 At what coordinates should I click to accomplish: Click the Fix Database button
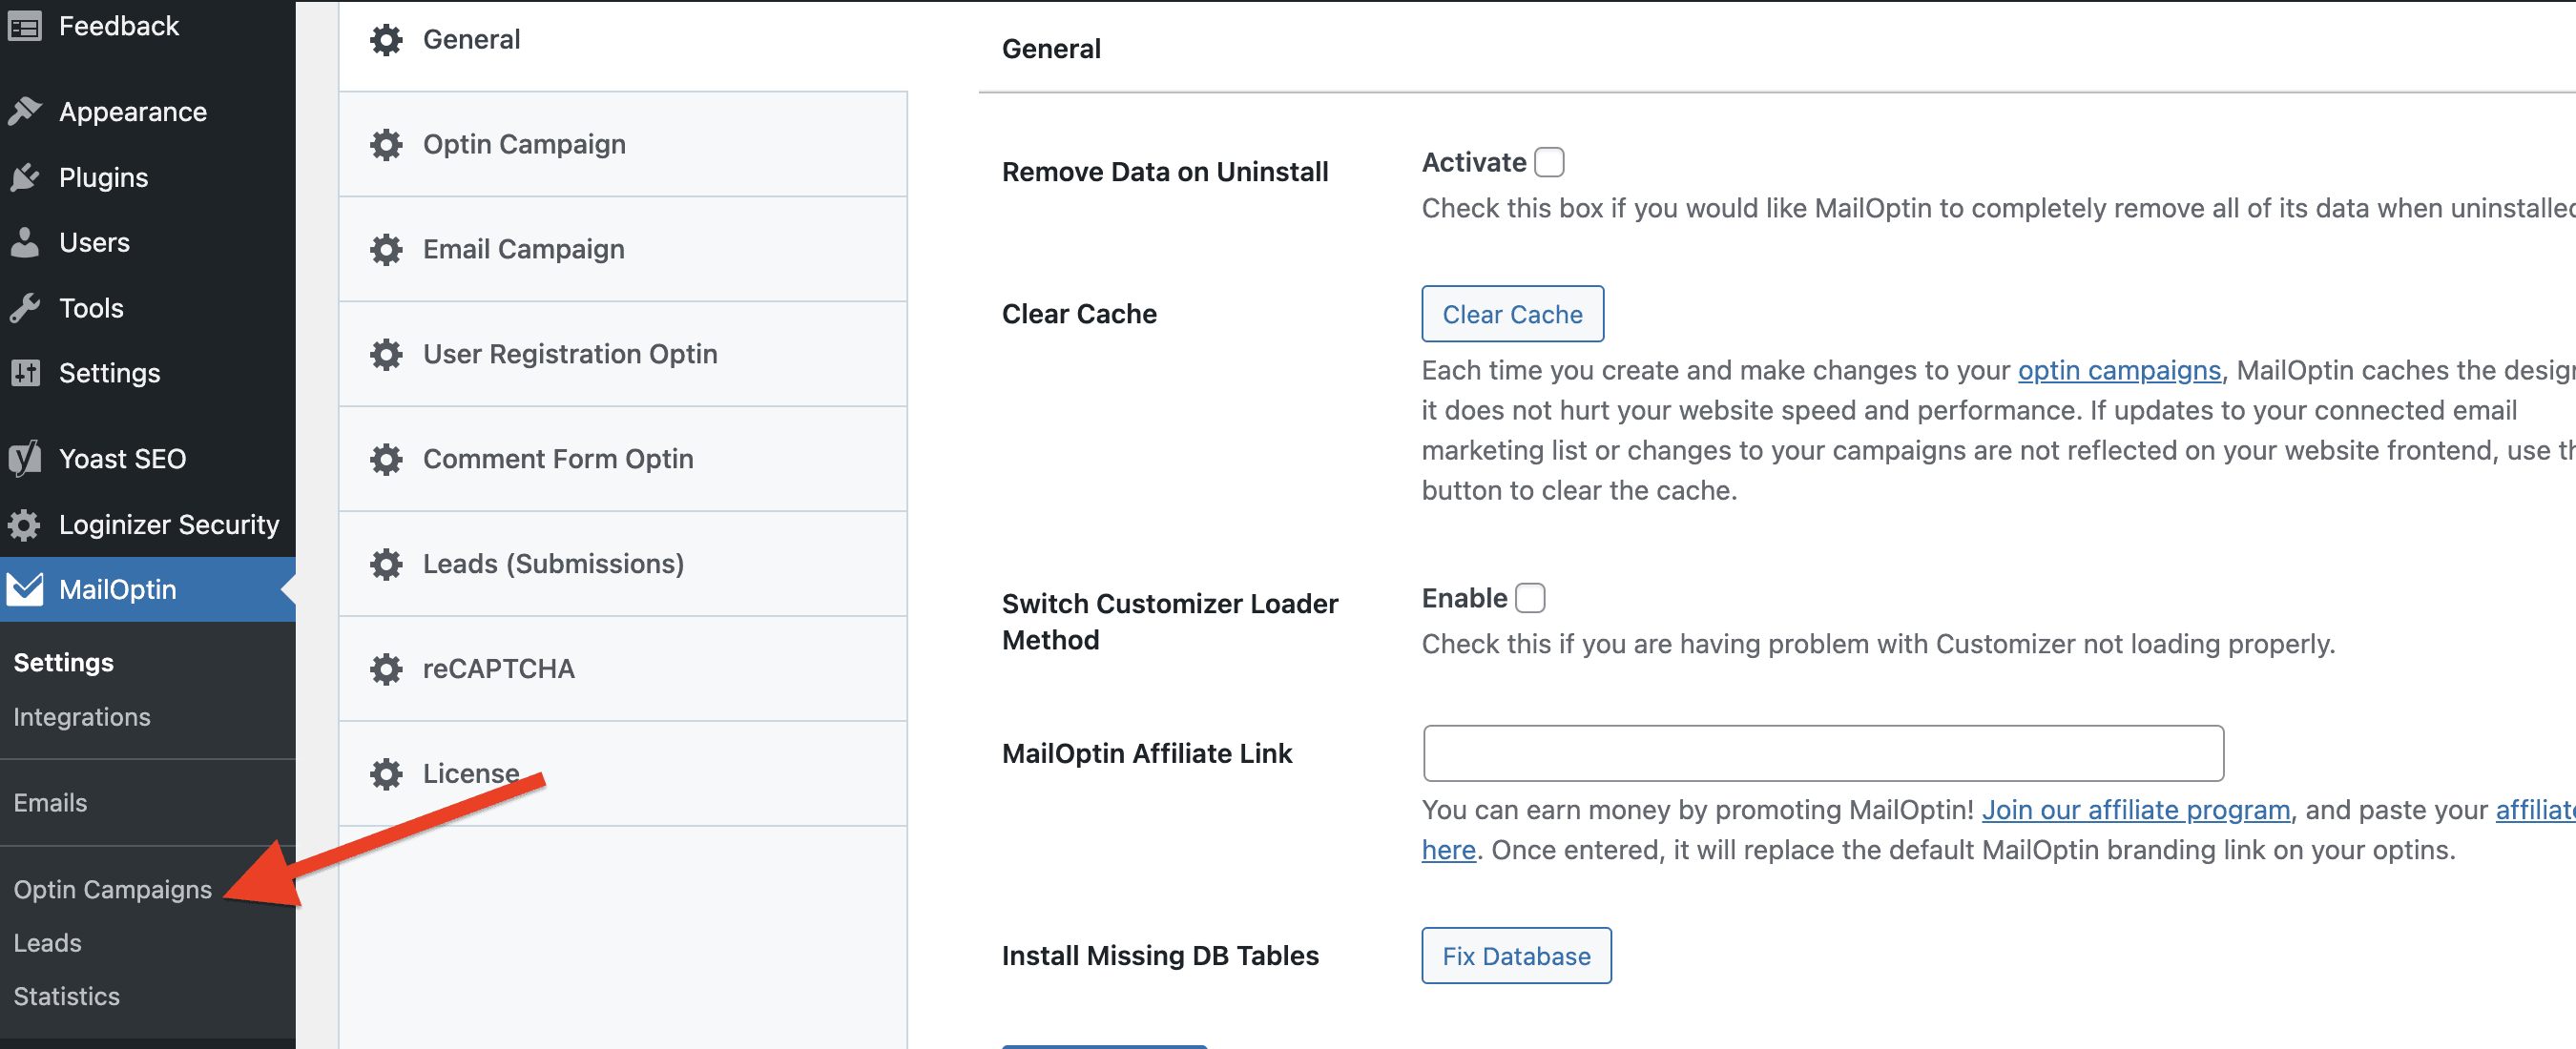pos(1516,956)
